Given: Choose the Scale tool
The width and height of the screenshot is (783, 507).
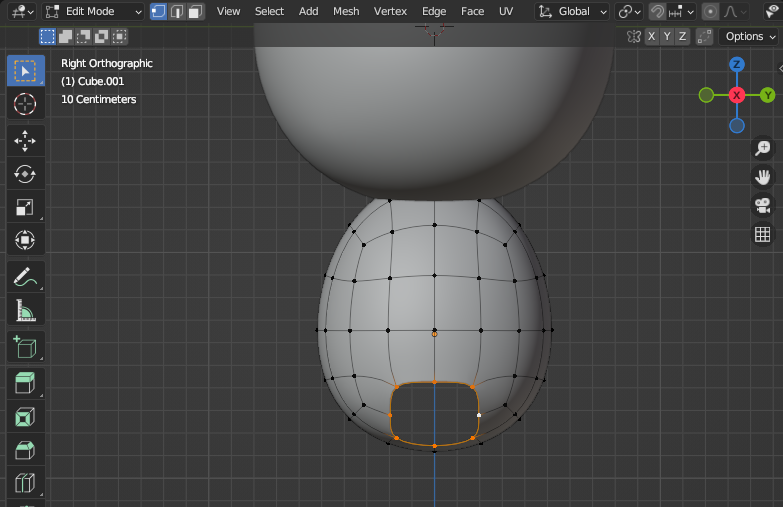Looking at the screenshot, I should (25, 208).
